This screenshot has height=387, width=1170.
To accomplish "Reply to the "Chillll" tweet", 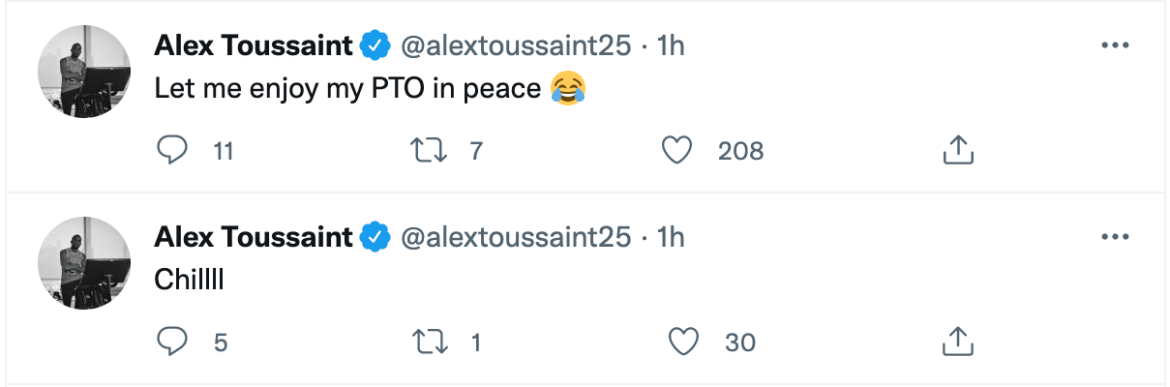I will (x=173, y=342).
